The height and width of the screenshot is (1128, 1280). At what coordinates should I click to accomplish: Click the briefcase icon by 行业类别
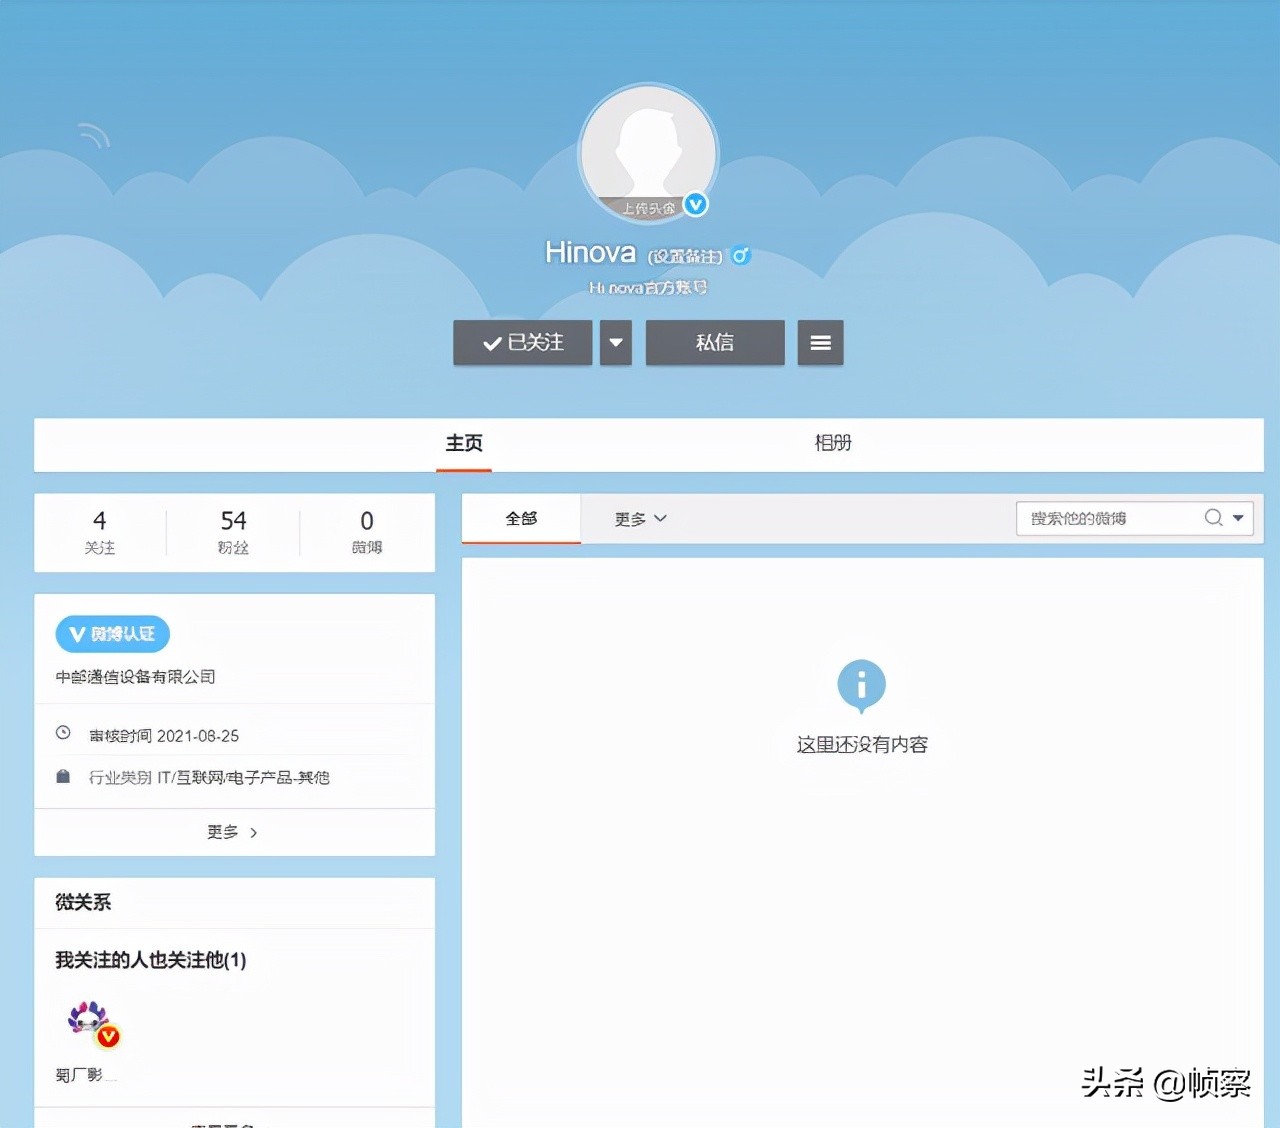[x=63, y=776]
